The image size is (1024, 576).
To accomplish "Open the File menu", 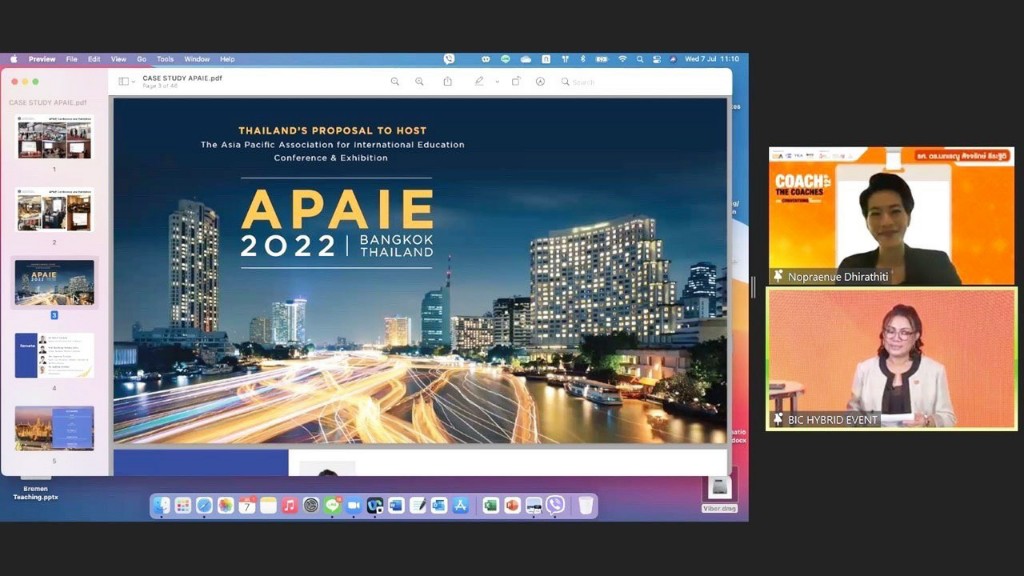I will pos(72,59).
